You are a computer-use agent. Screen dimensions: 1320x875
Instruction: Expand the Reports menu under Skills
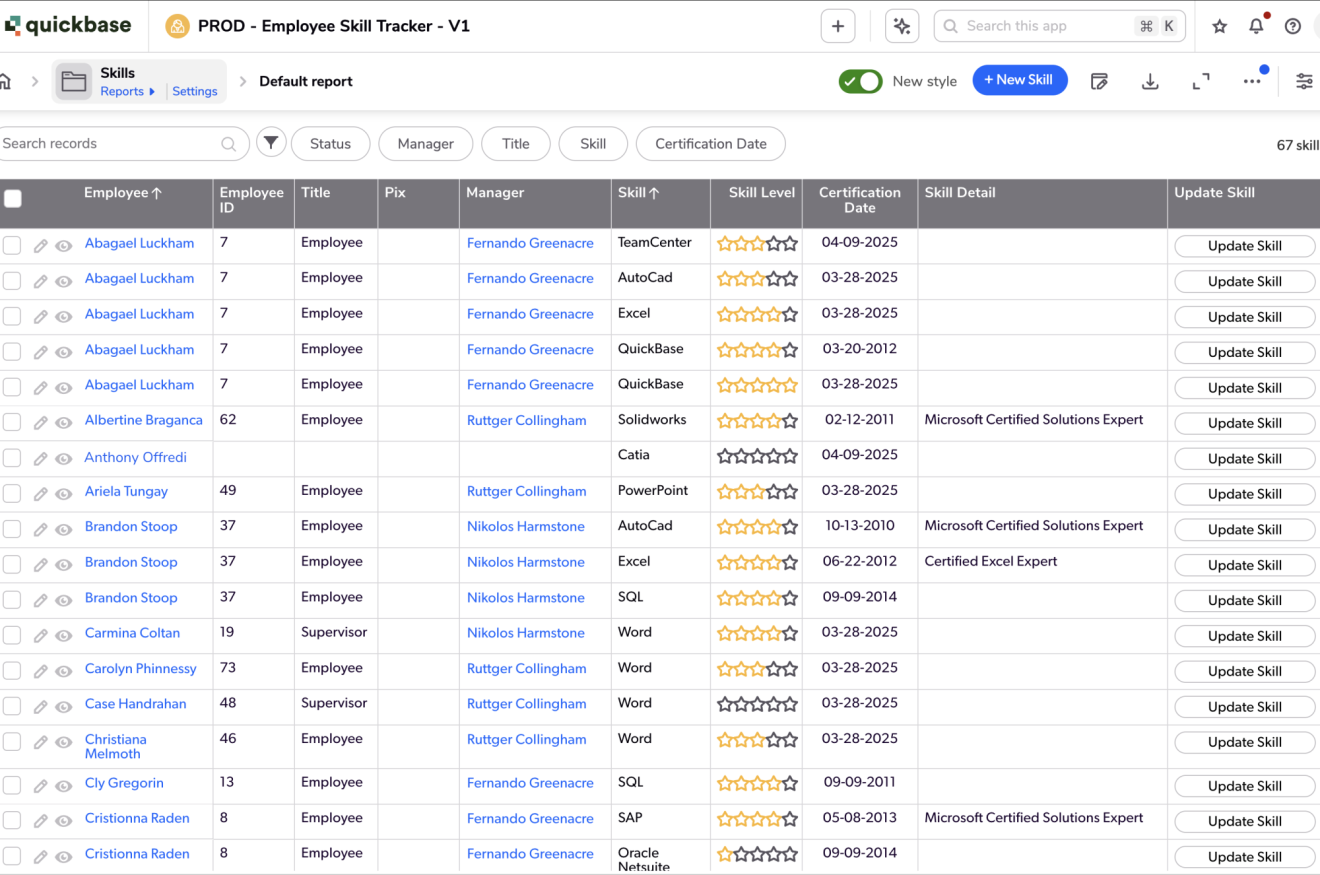tap(127, 91)
